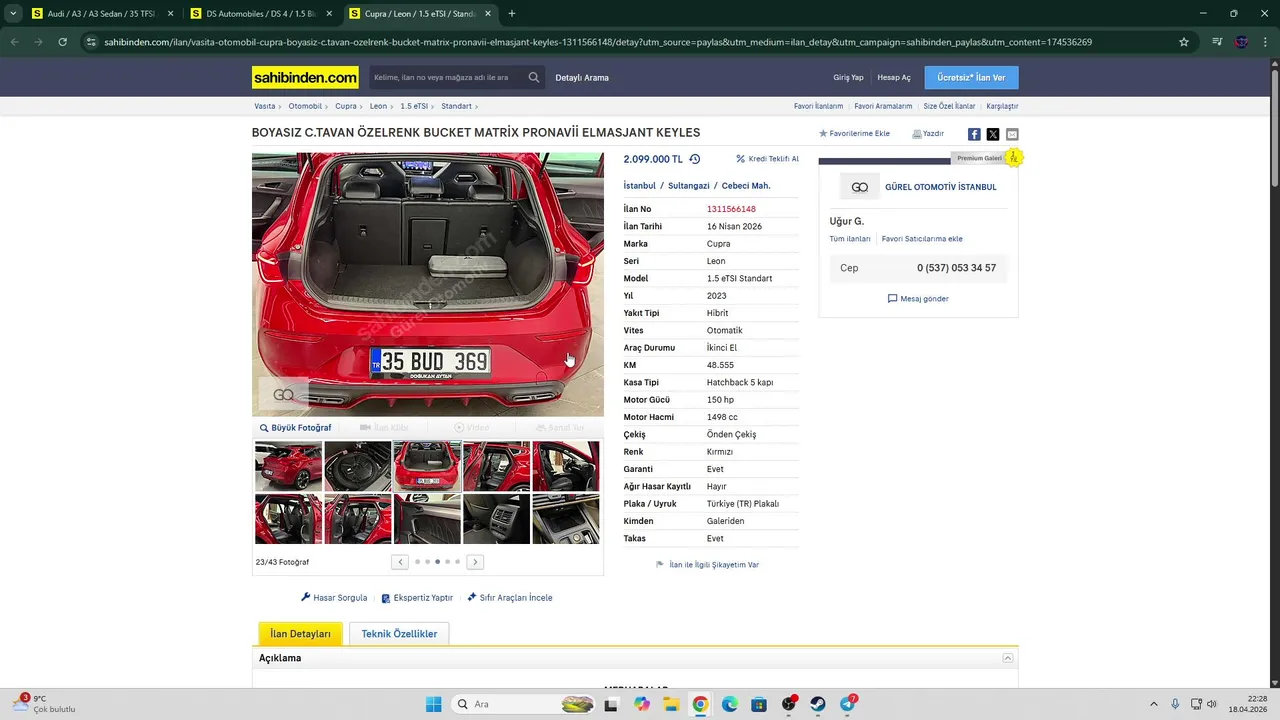Bookmark this page with star icon
The height and width of the screenshot is (720, 1280).
pyautogui.click(x=1184, y=42)
